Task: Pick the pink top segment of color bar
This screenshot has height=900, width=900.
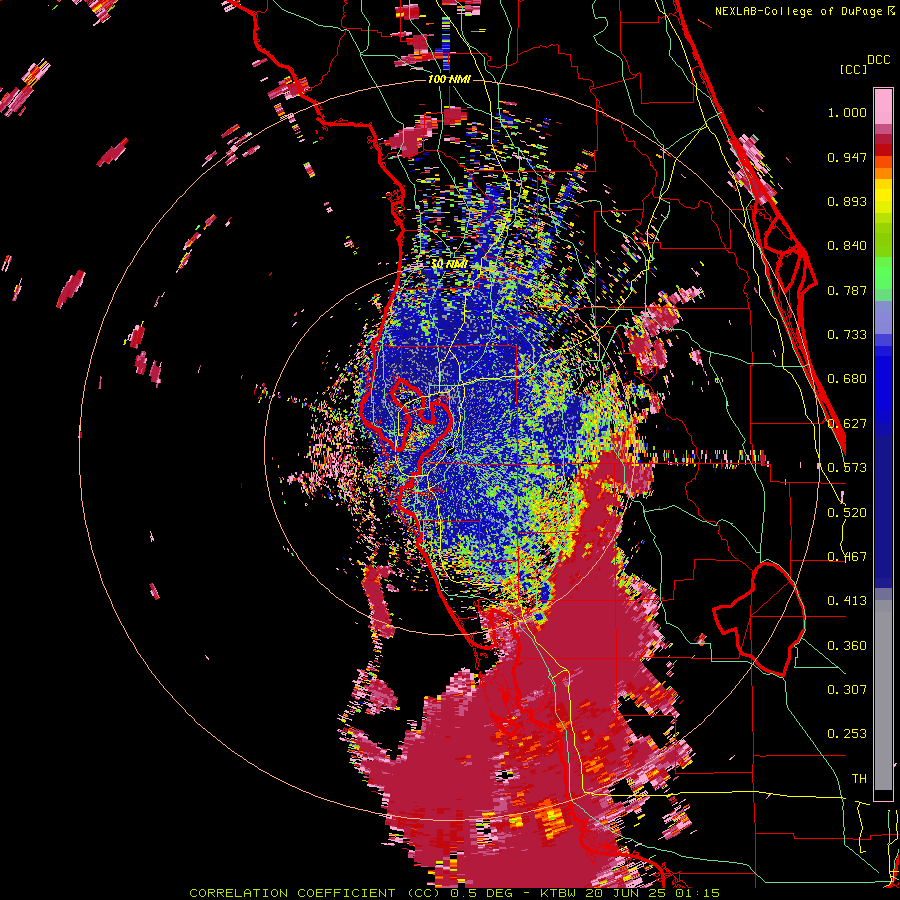Action: 883,106
